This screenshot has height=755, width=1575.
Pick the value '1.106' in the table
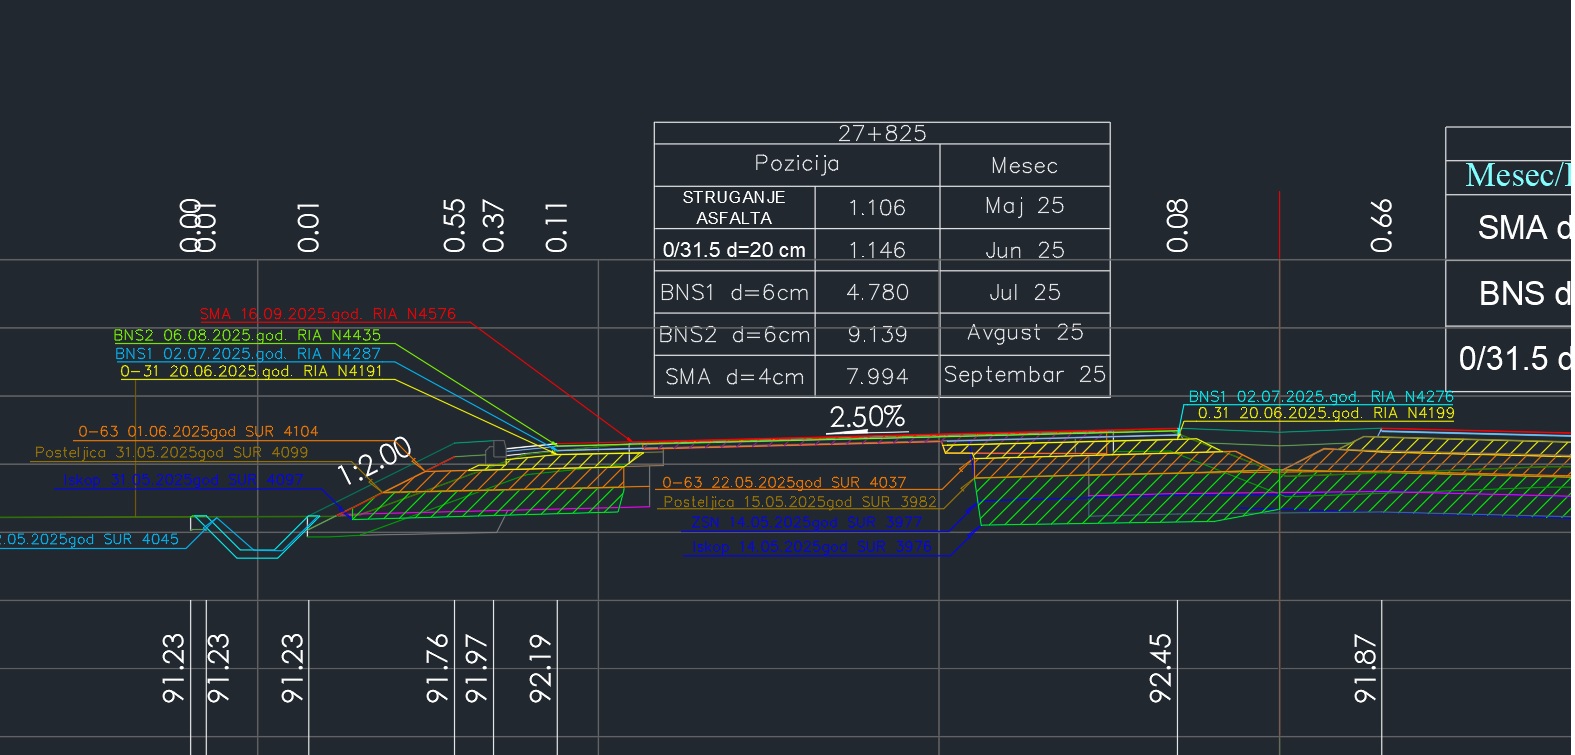pos(877,208)
